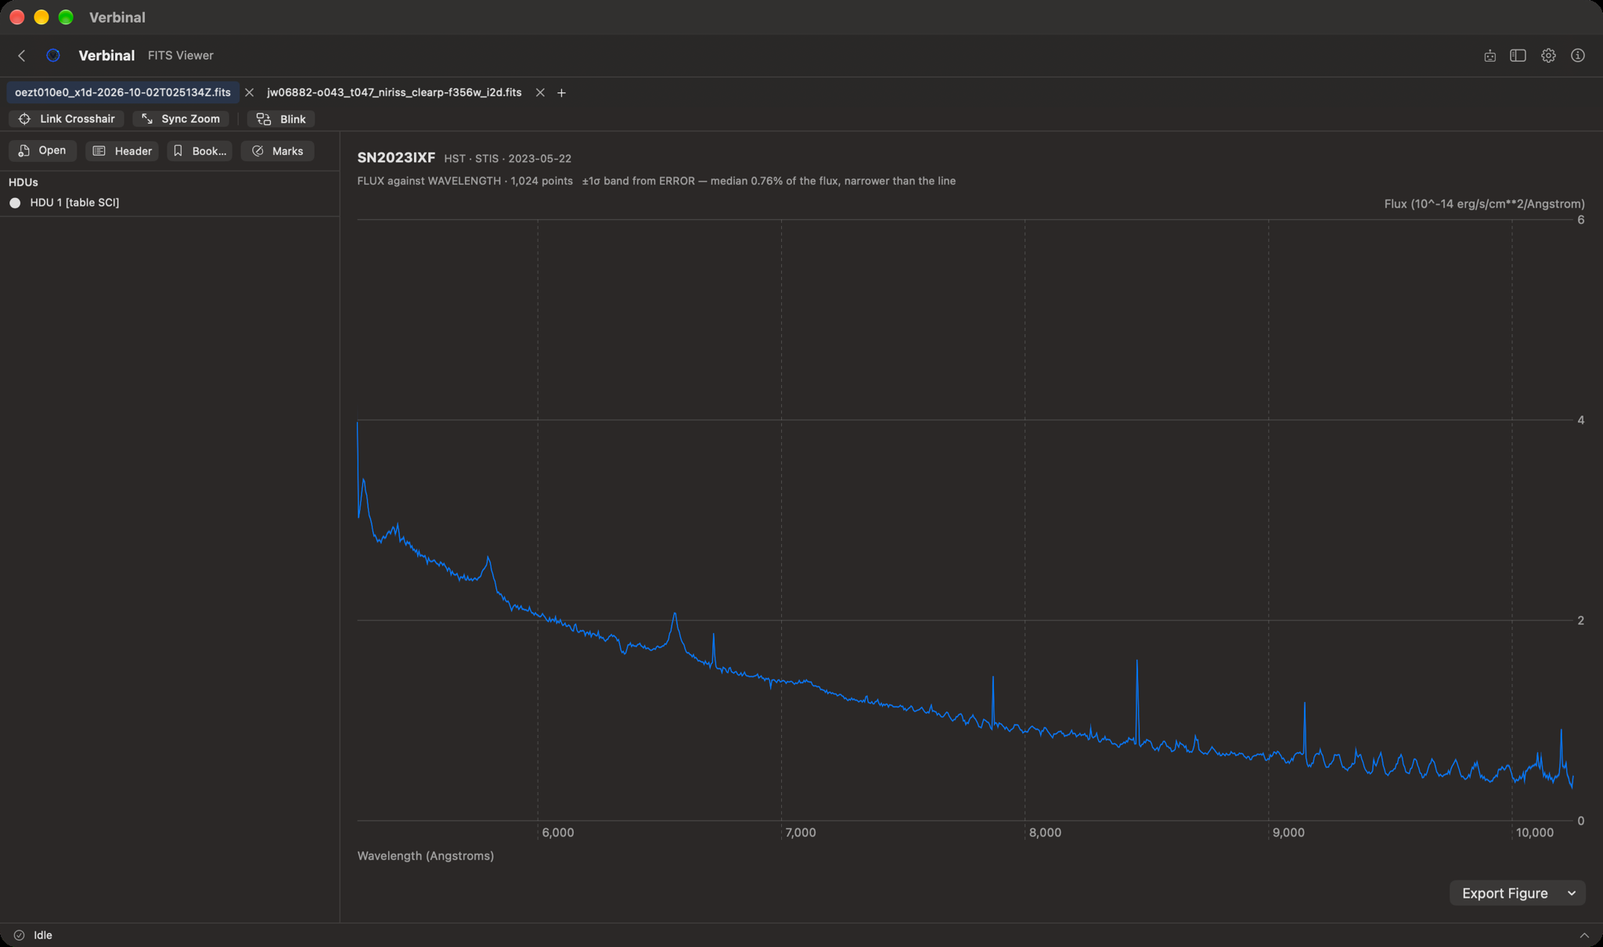This screenshot has height=947, width=1603.
Task: Click the Flux units axis label
Action: [x=1484, y=204]
